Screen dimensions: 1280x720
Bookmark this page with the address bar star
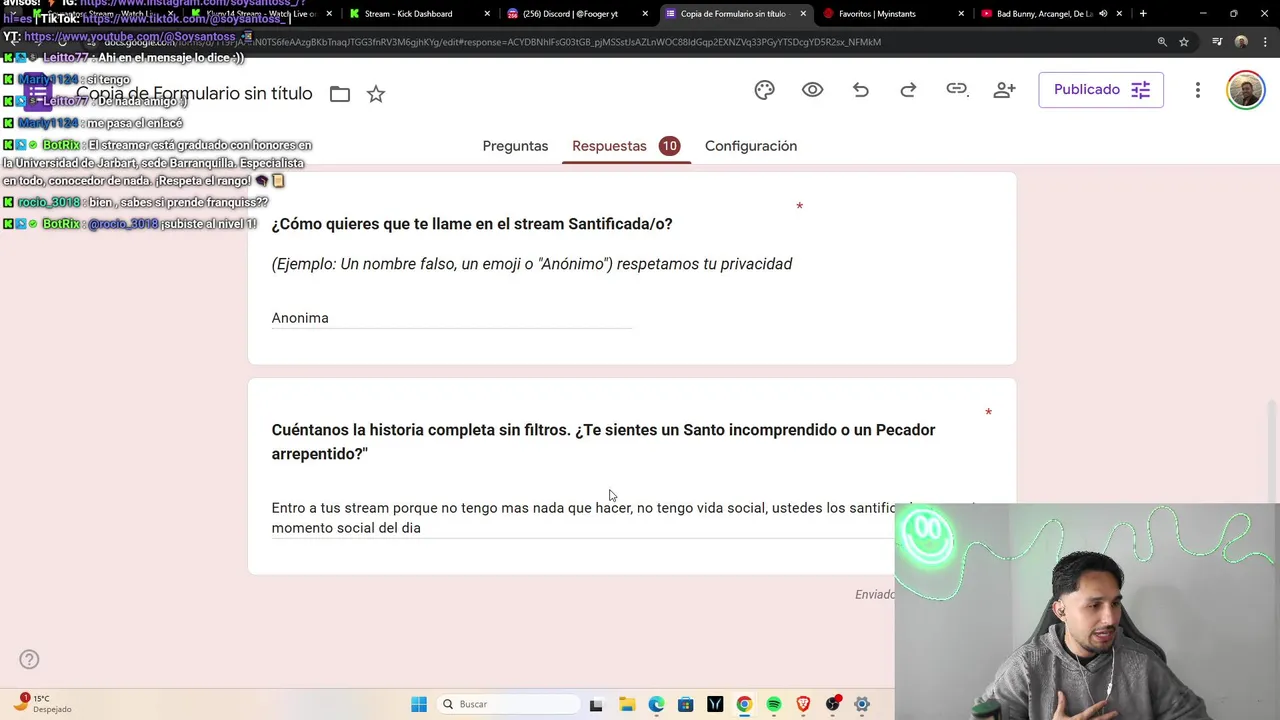tap(1184, 42)
